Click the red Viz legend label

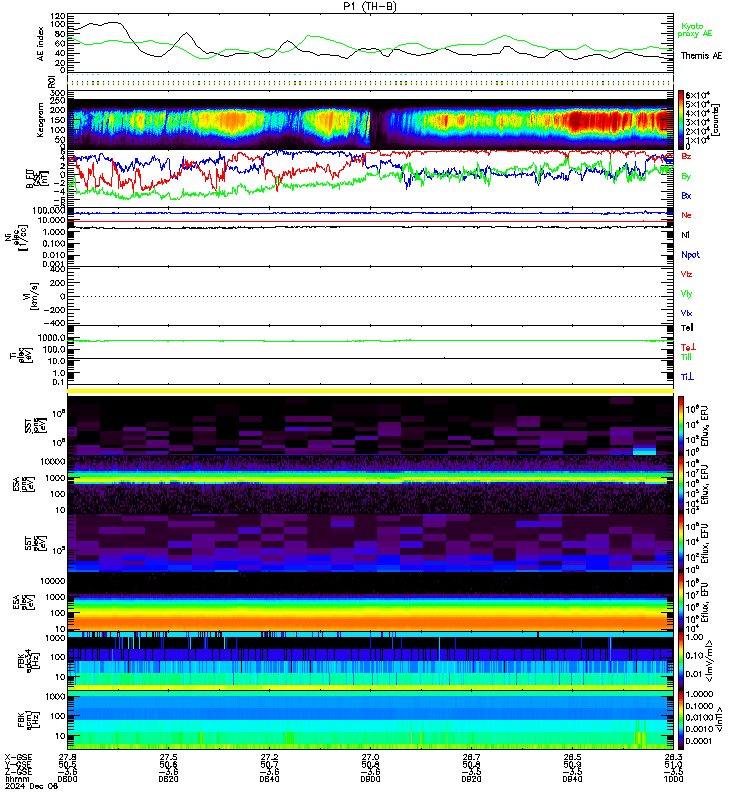coord(686,274)
